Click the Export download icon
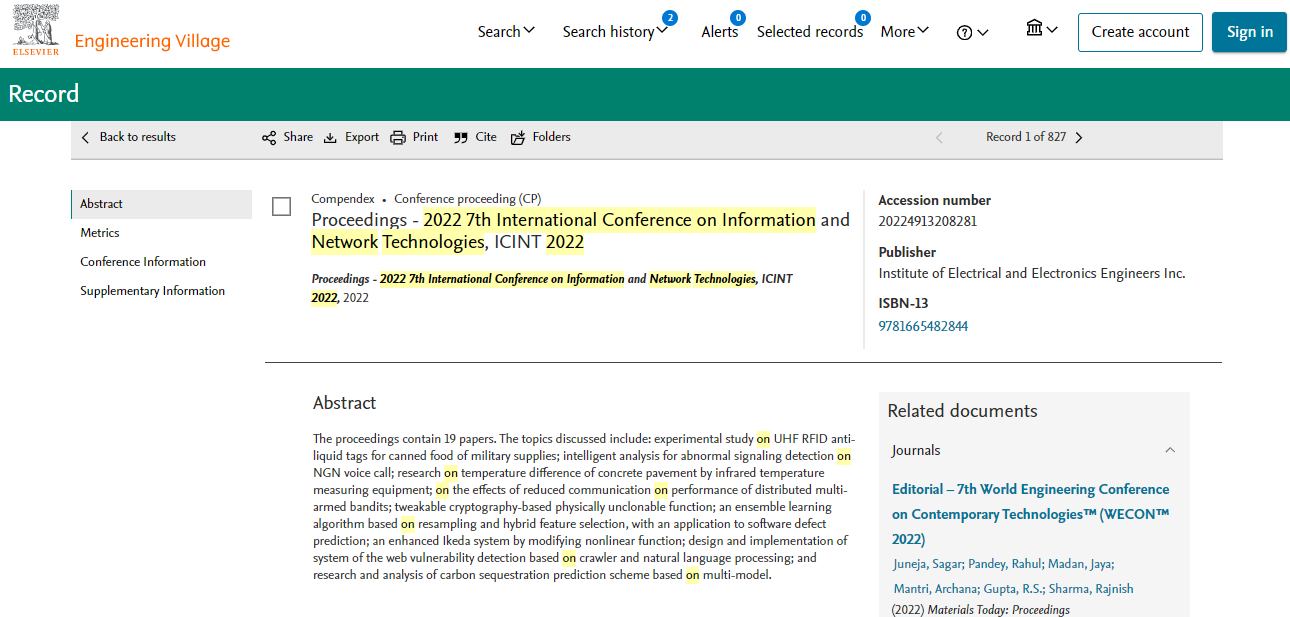 [330, 138]
